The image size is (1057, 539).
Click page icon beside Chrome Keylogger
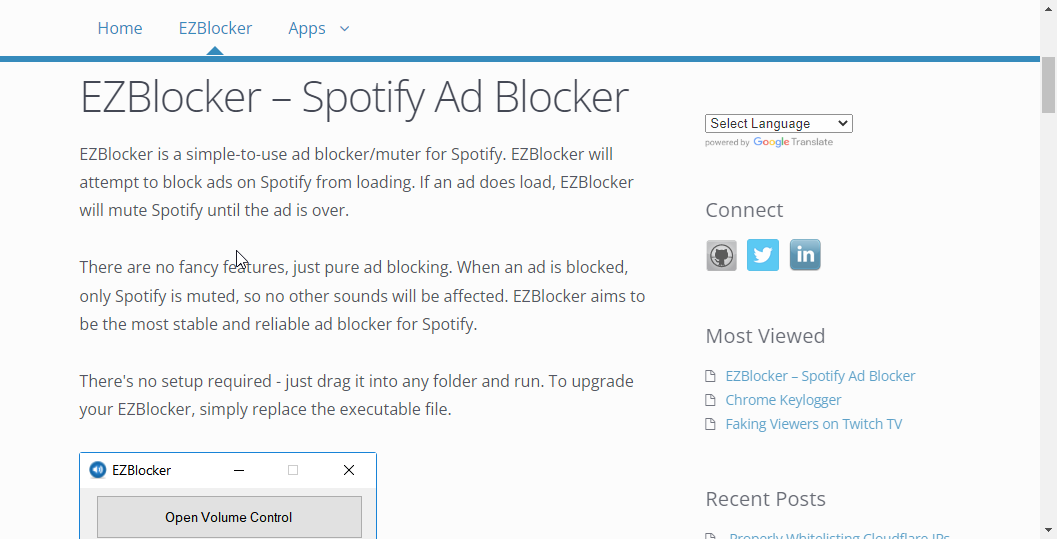(710, 400)
